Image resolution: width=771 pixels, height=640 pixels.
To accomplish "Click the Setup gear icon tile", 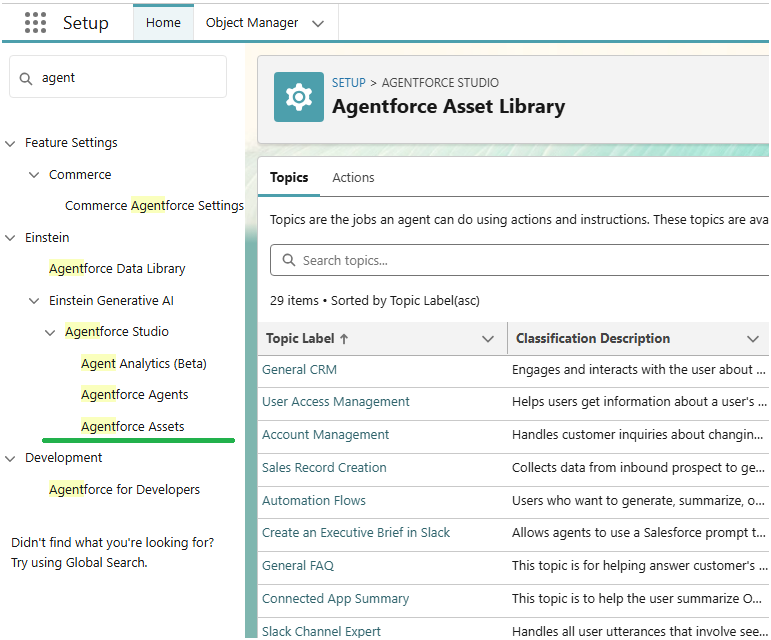I will (298, 97).
